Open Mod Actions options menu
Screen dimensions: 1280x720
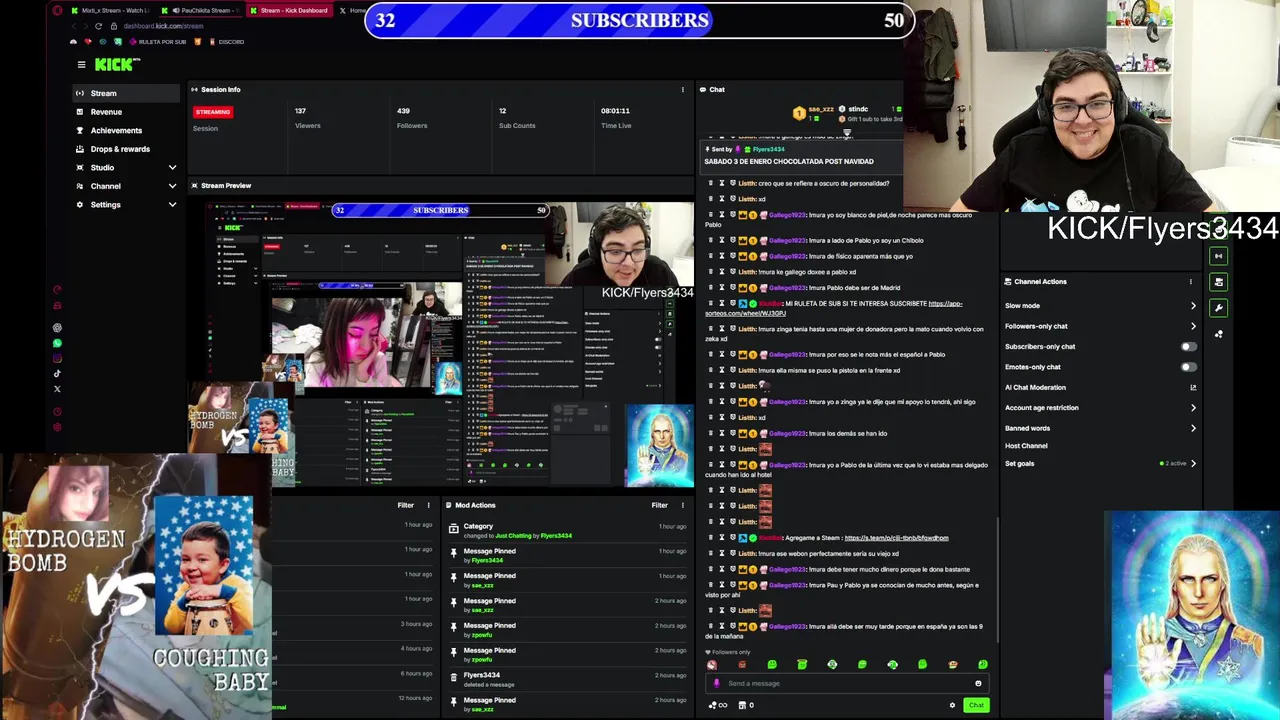pyautogui.click(x=683, y=505)
